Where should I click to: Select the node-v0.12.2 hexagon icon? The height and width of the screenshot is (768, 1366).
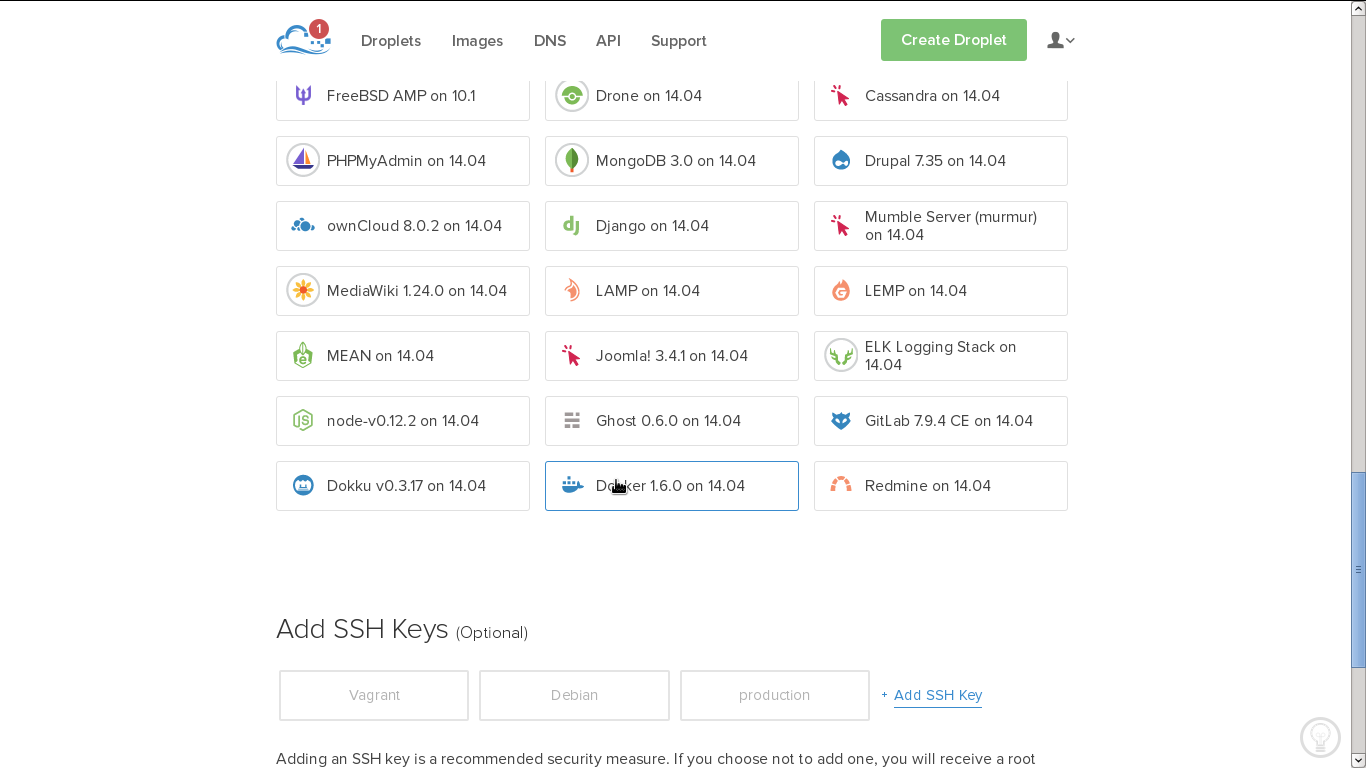point(302,421)
